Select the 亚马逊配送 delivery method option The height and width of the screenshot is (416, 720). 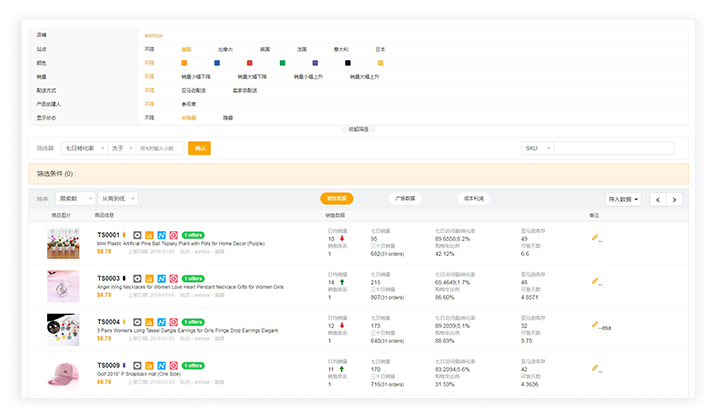point(194,90)
